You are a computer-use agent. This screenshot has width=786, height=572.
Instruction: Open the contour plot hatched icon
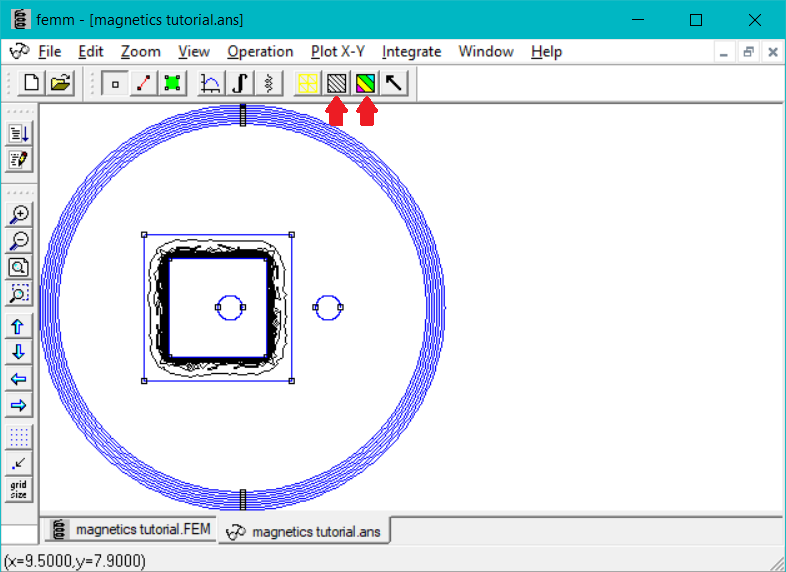point(337,84)
